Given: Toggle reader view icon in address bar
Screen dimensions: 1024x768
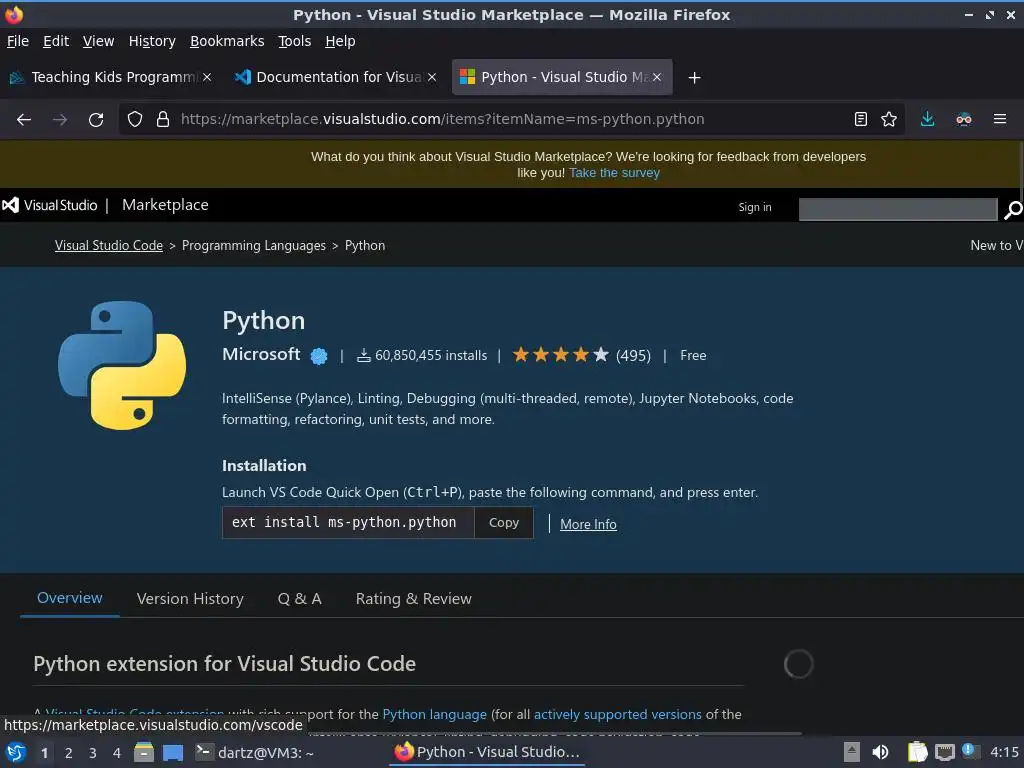Looking at the screenshot, I should click(861, 119).
